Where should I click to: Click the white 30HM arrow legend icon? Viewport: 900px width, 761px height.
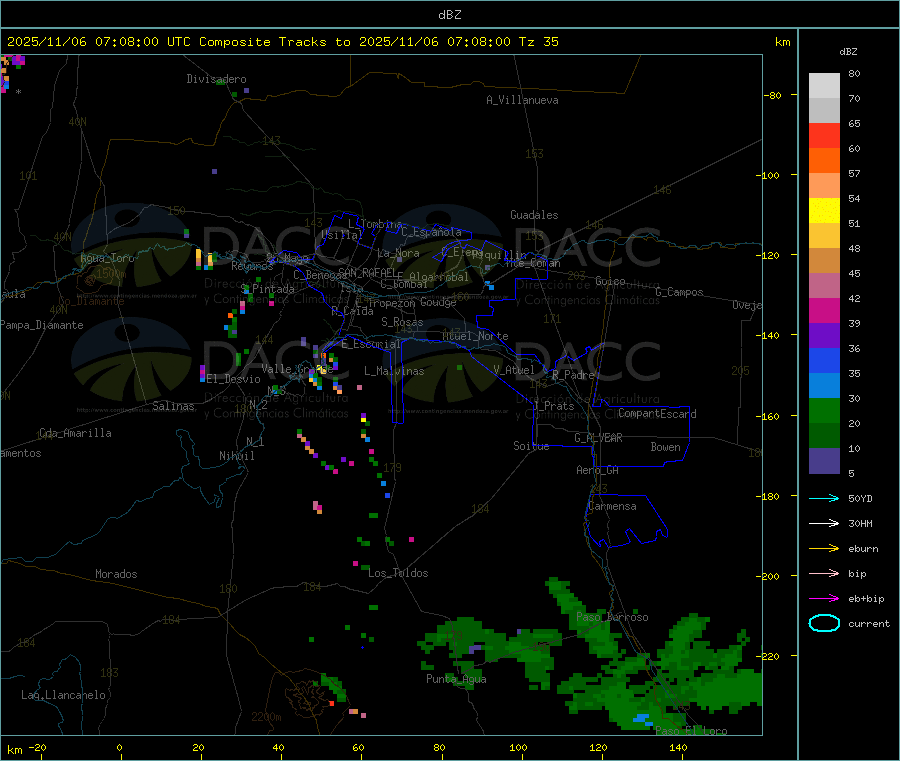[x=824, y=523]
